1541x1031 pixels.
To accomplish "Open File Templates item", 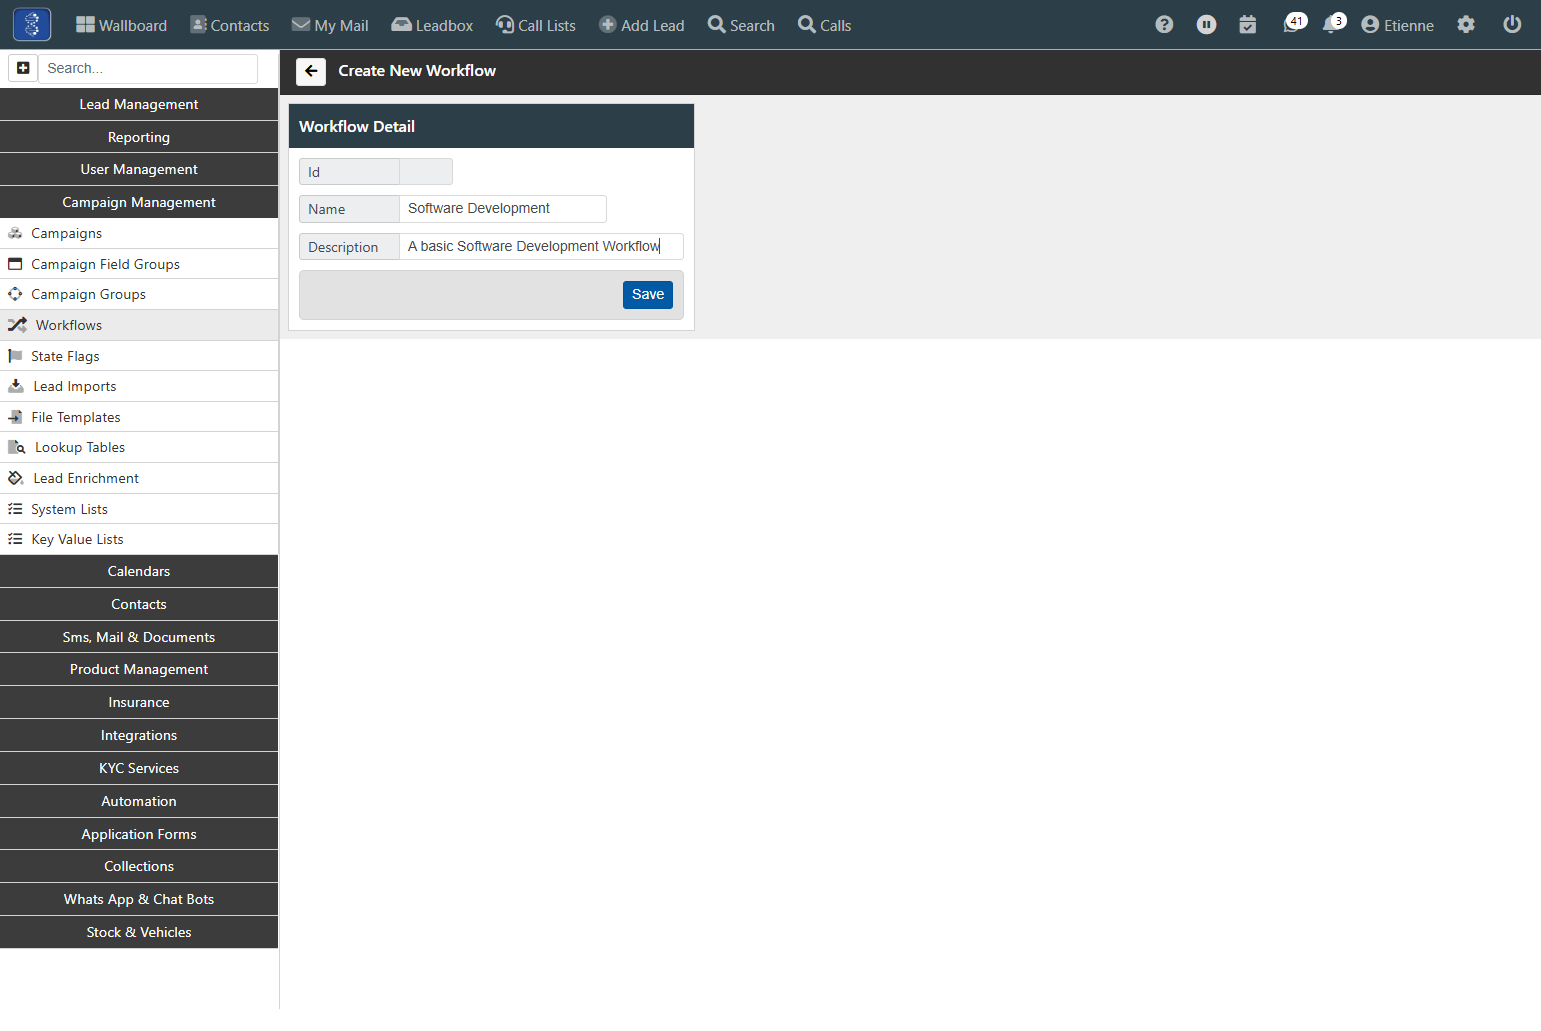I will (x=139, y=417).
